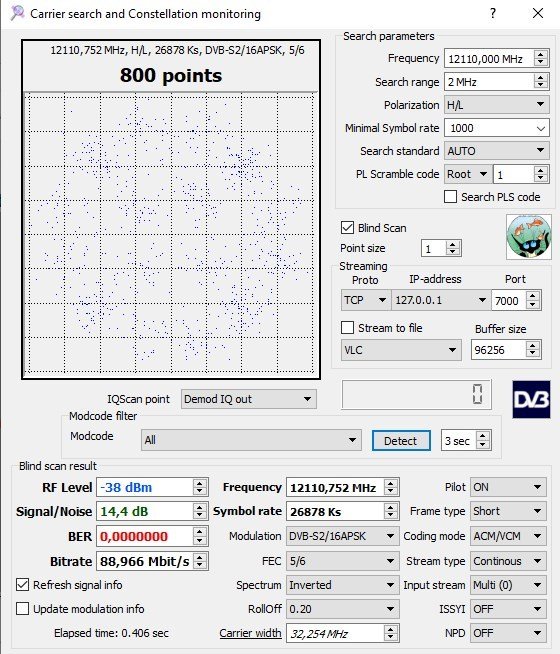This screenshot has width=560, height=654.
Task: Open the VLC player dropdown
Action: pos(401,350)
